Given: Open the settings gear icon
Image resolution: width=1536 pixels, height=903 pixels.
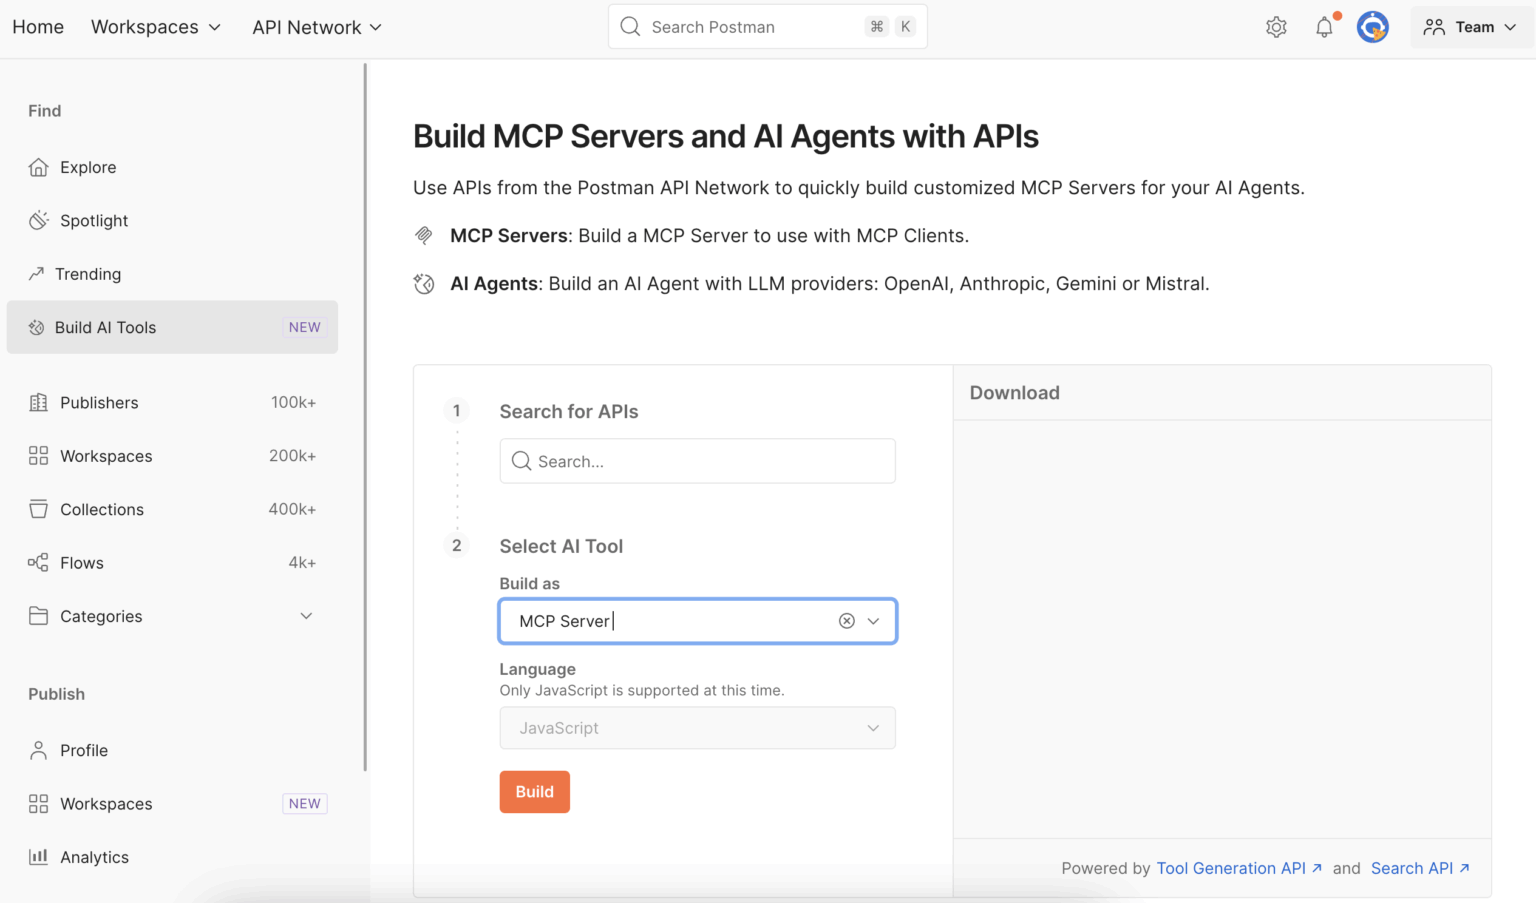Looking at the screenshot, I should (x=1276, y=27).
